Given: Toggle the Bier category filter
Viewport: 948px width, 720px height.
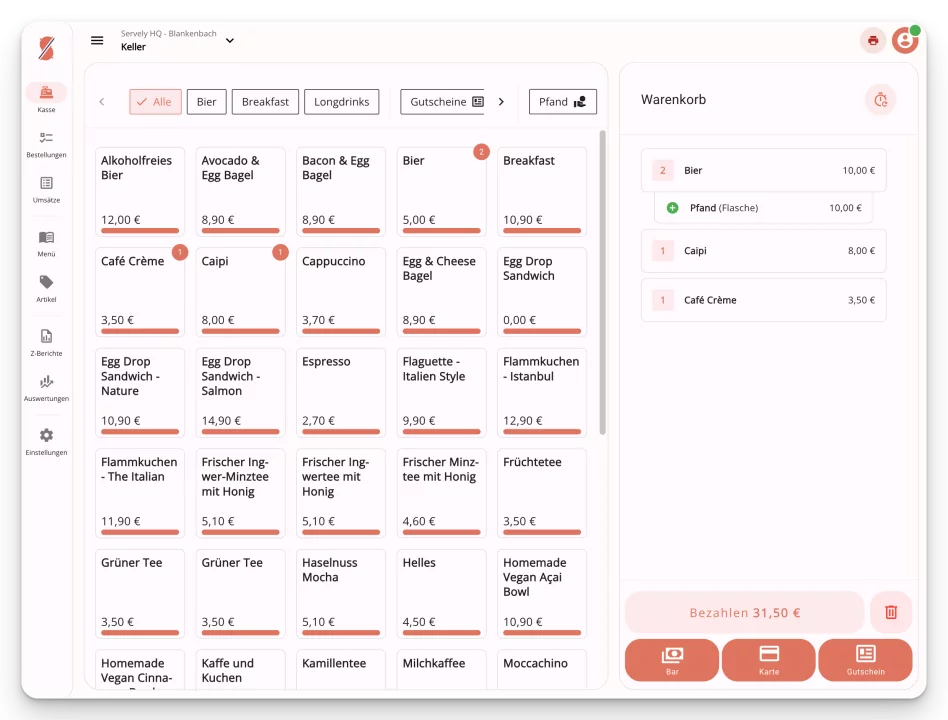Looking at the screenshot, I should 206,101.
